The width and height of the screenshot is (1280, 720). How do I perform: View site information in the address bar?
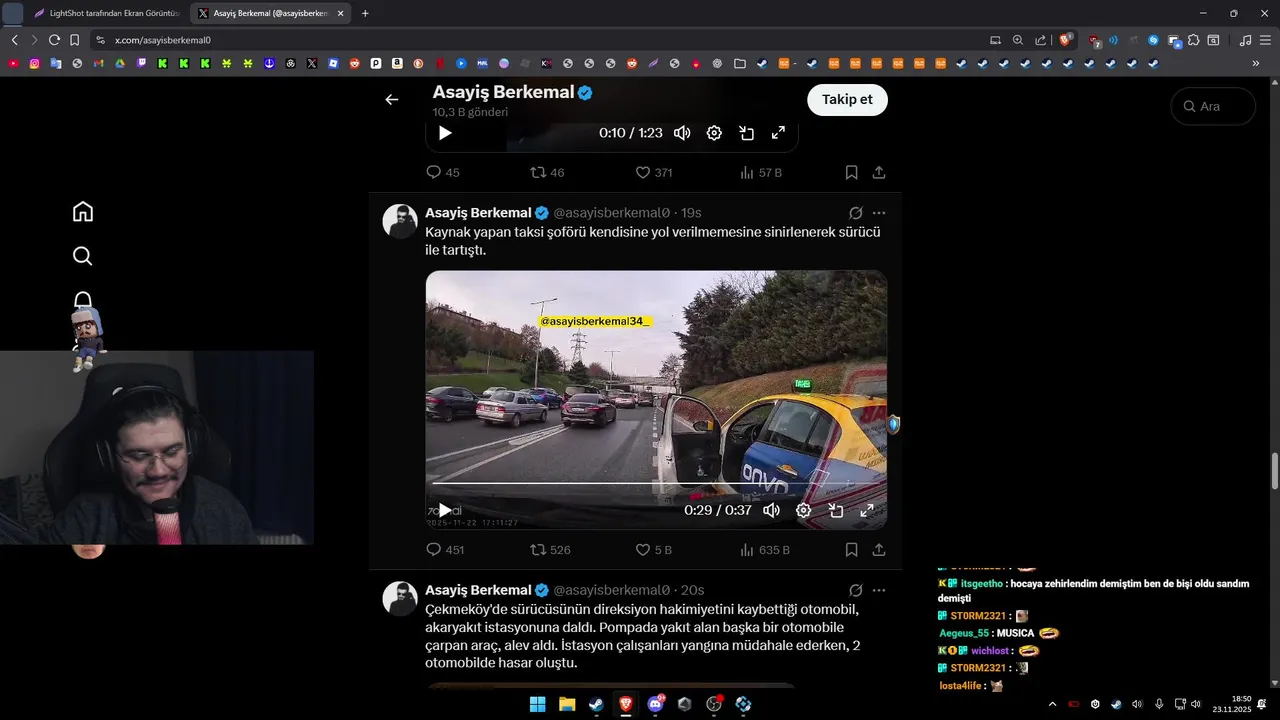tap(100, 40)
